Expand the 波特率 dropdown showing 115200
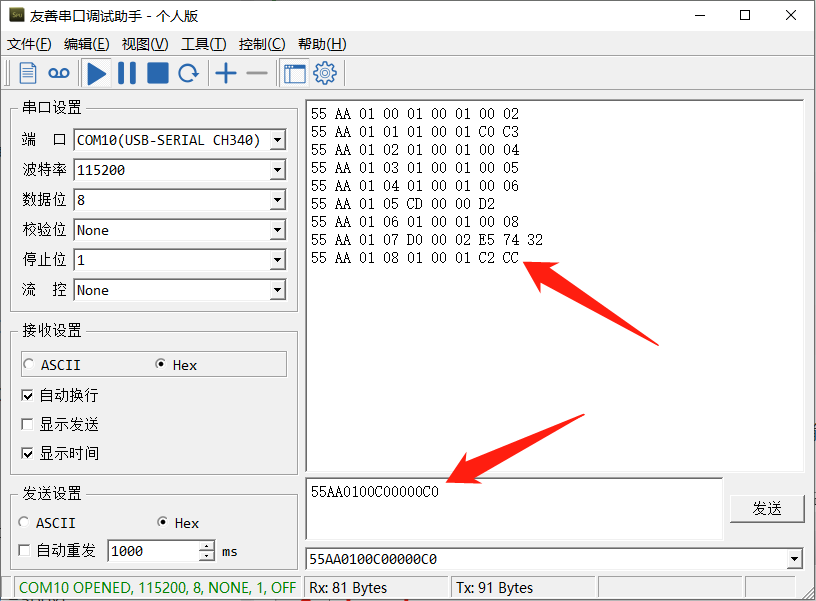 277,171
